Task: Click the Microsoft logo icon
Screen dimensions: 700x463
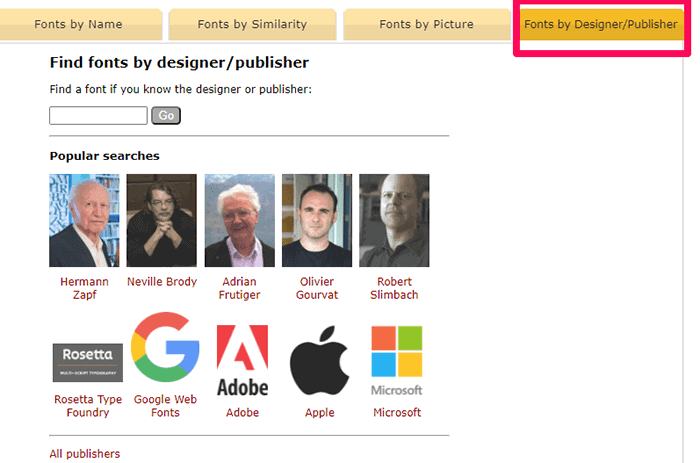Action: pyautogui.click(x=397, y=360)
